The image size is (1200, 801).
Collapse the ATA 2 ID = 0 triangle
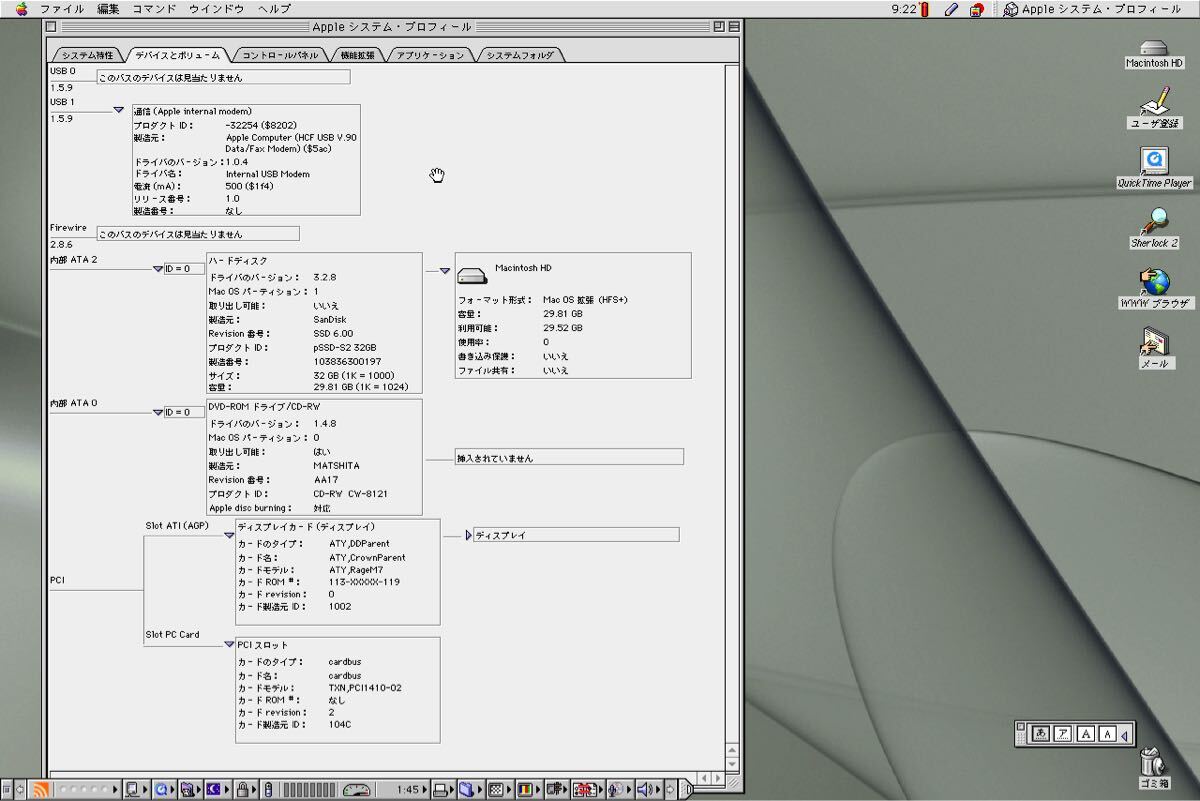point(158,269)
